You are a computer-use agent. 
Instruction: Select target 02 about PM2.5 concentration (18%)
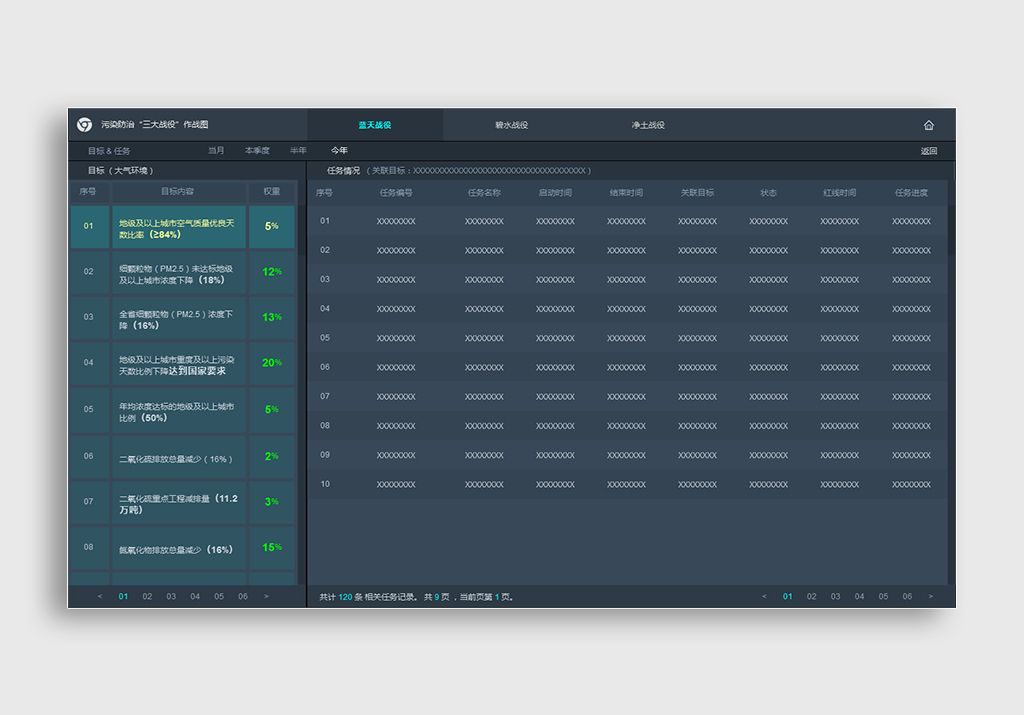tap(177, 273)
